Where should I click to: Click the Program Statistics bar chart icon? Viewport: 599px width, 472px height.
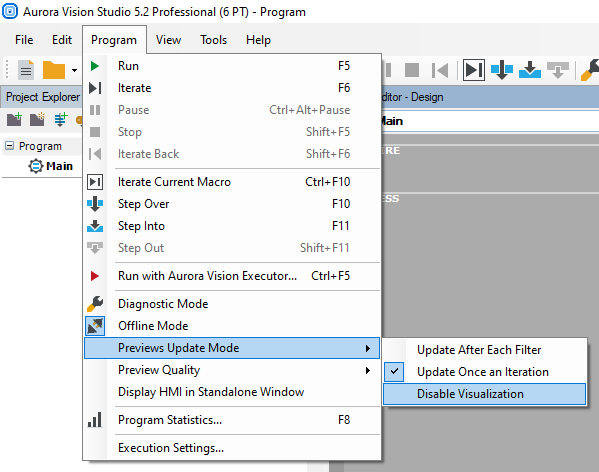pyautogui.click(x=95, y=420)
